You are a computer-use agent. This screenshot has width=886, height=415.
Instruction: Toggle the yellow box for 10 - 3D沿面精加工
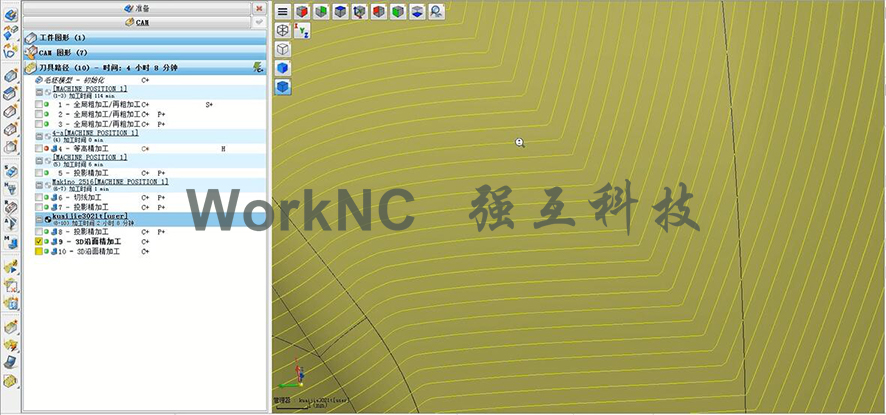tap(38, 252)
